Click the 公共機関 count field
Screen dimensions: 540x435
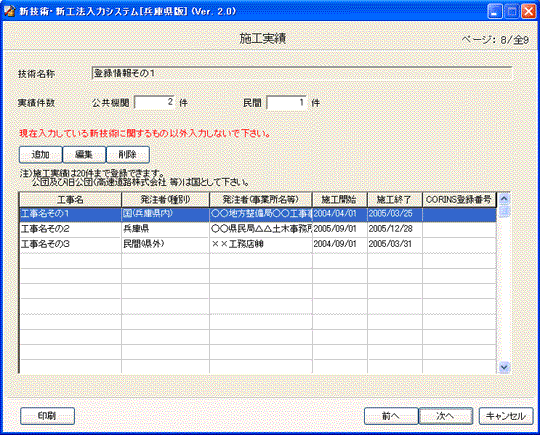[155, 102]
